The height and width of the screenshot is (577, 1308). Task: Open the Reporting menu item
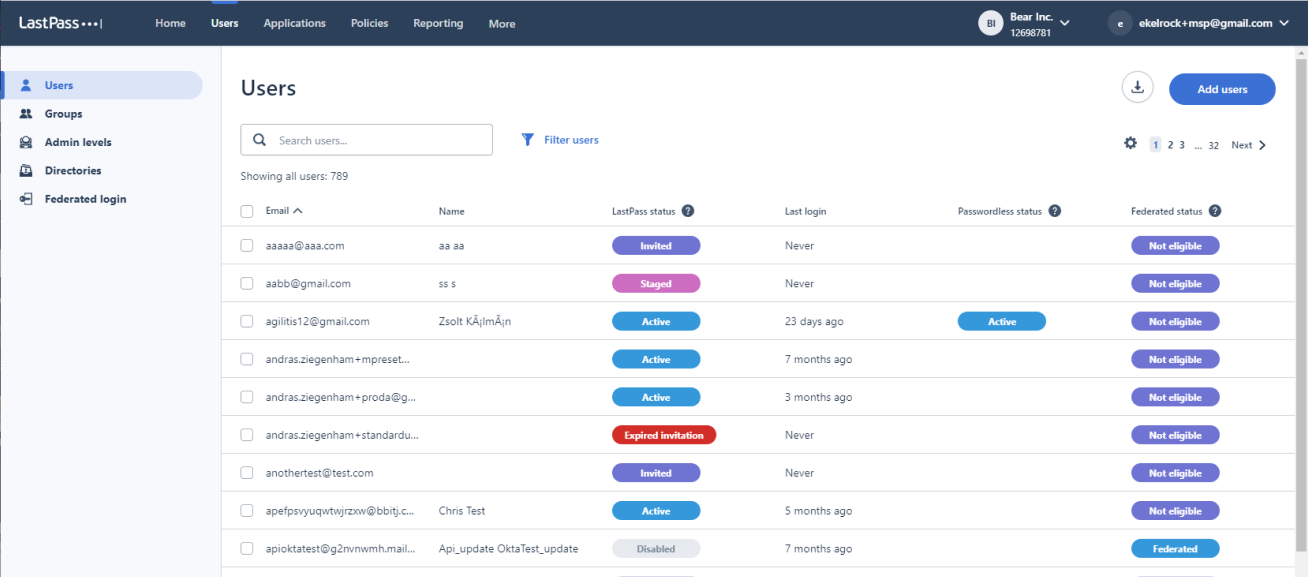(x=438, y=23)
